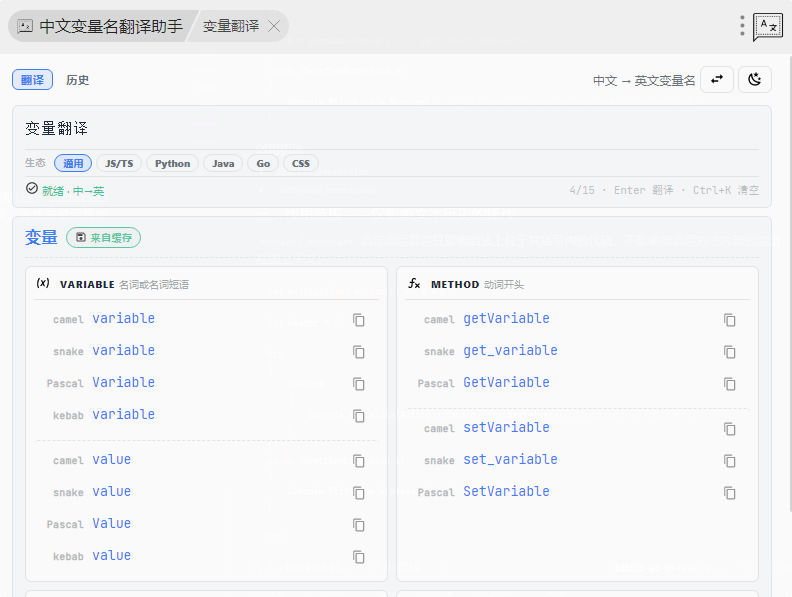Copy camel case 'value' result
792x597 pixels.
click(x=359, y=461)
